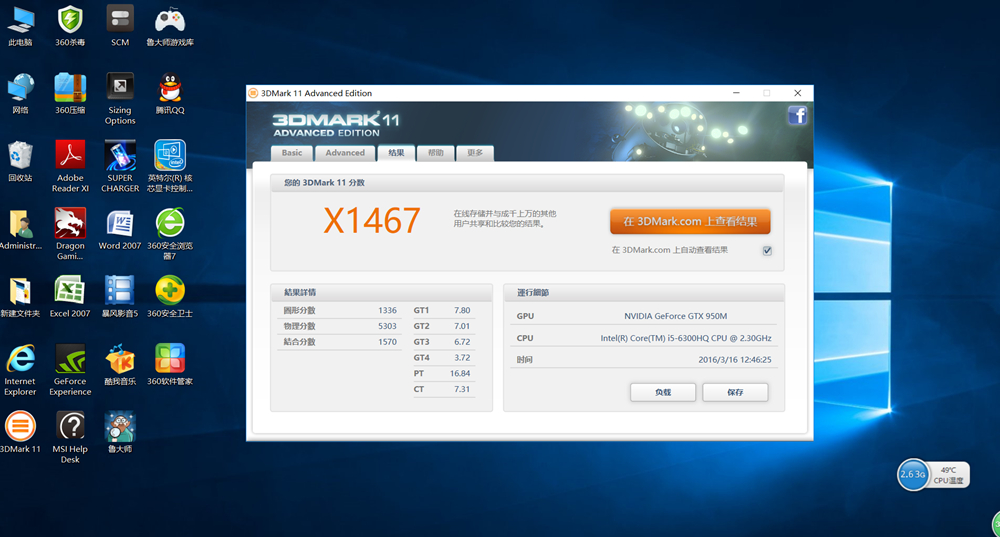Open Dragon Gaming Center desktop icon
Image resolution: width=1000 pixels, height=537 pixels.
(x=70, y=224)
